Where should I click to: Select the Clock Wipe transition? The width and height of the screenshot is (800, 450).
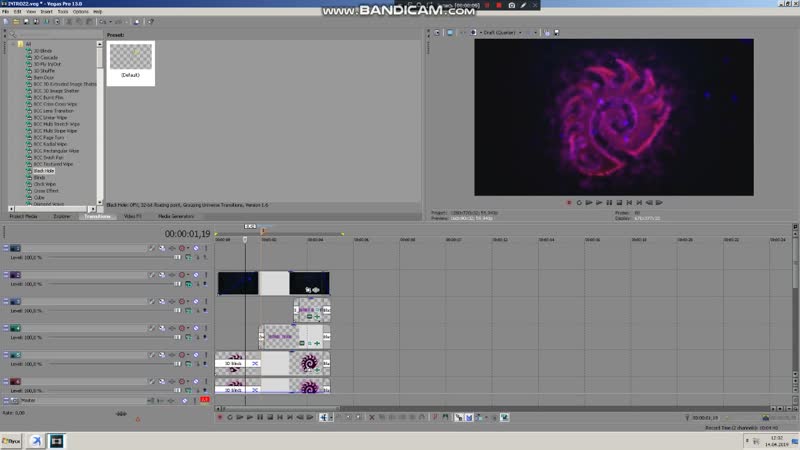45,184
